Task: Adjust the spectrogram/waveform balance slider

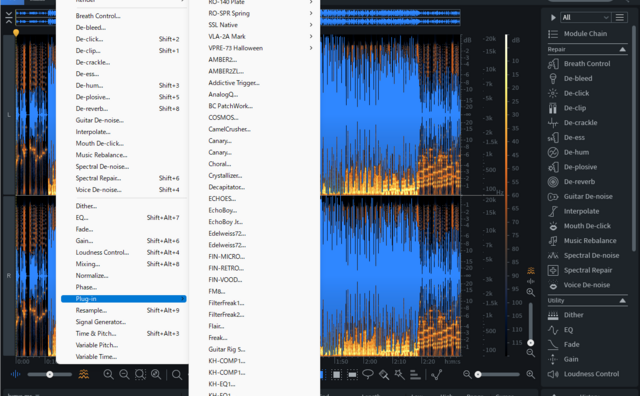Action: pos(49,374)
